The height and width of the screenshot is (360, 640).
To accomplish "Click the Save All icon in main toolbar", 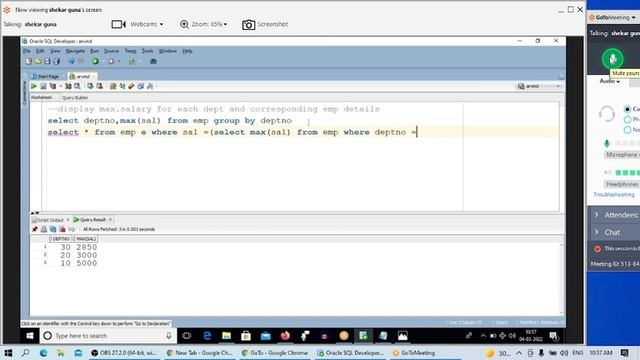I will (x=56, y=61).
